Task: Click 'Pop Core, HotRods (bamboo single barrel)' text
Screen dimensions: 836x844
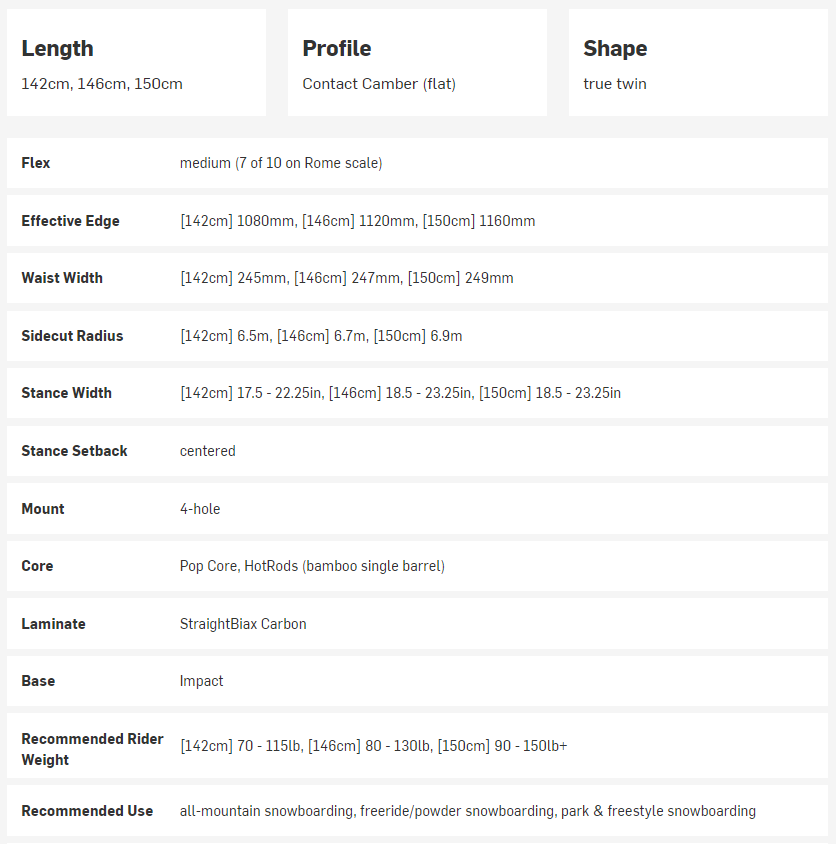Action: click(x=312, y=566)
